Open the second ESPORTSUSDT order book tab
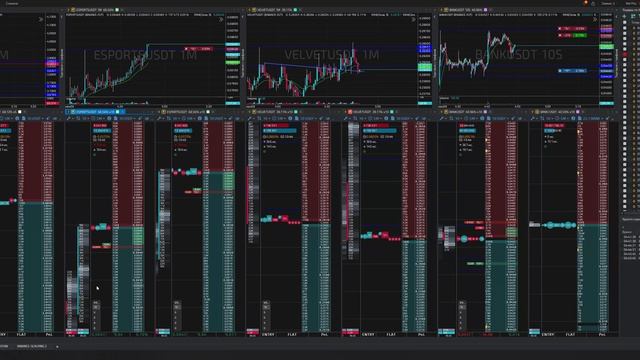The height and width of the screenshot is (360, 640). coord(186,112)
